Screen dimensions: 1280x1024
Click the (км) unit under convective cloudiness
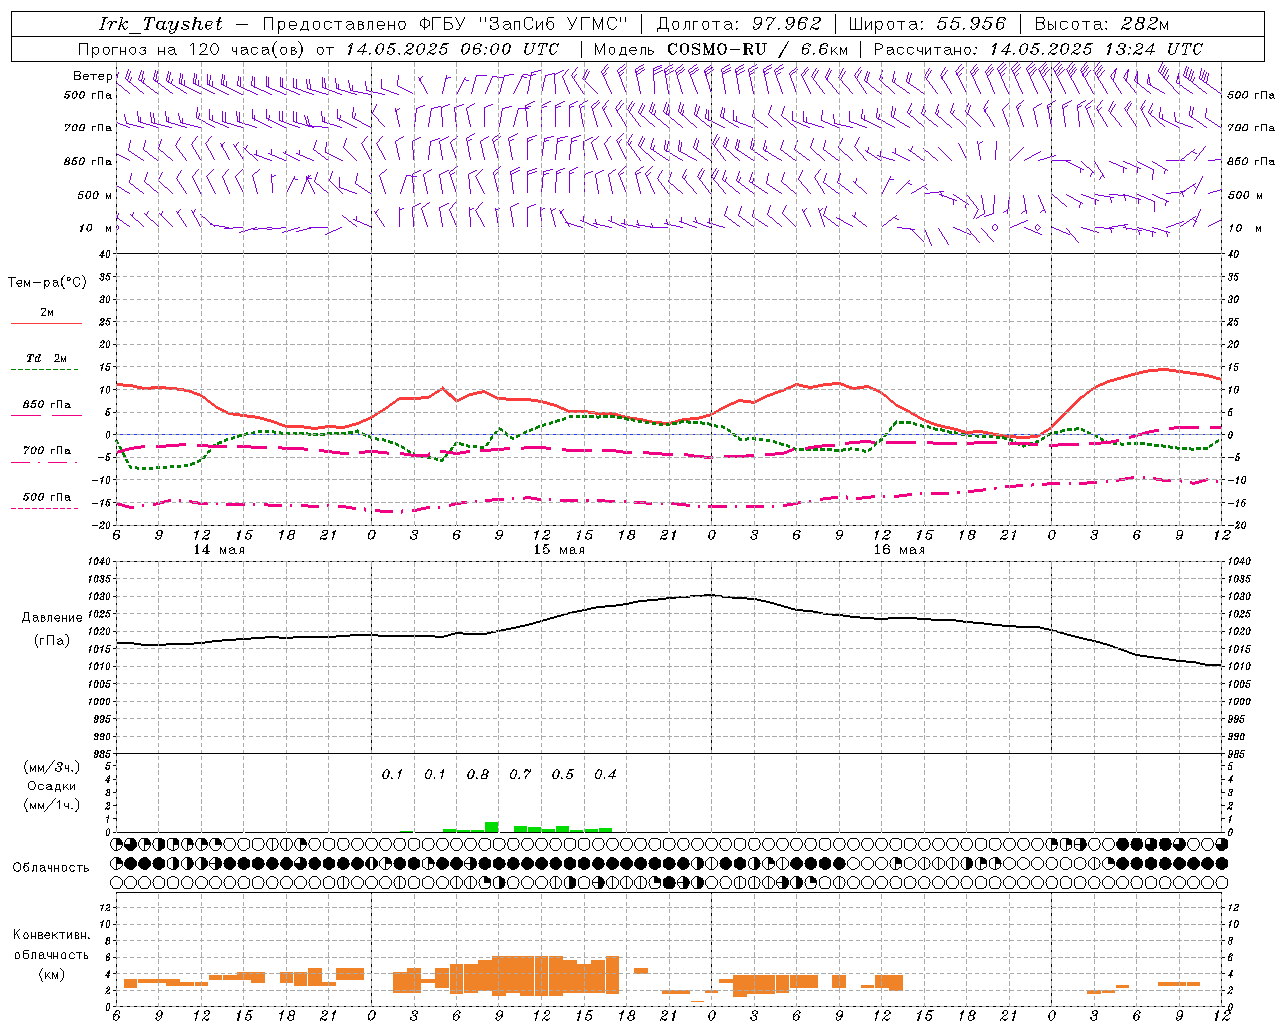51,974
